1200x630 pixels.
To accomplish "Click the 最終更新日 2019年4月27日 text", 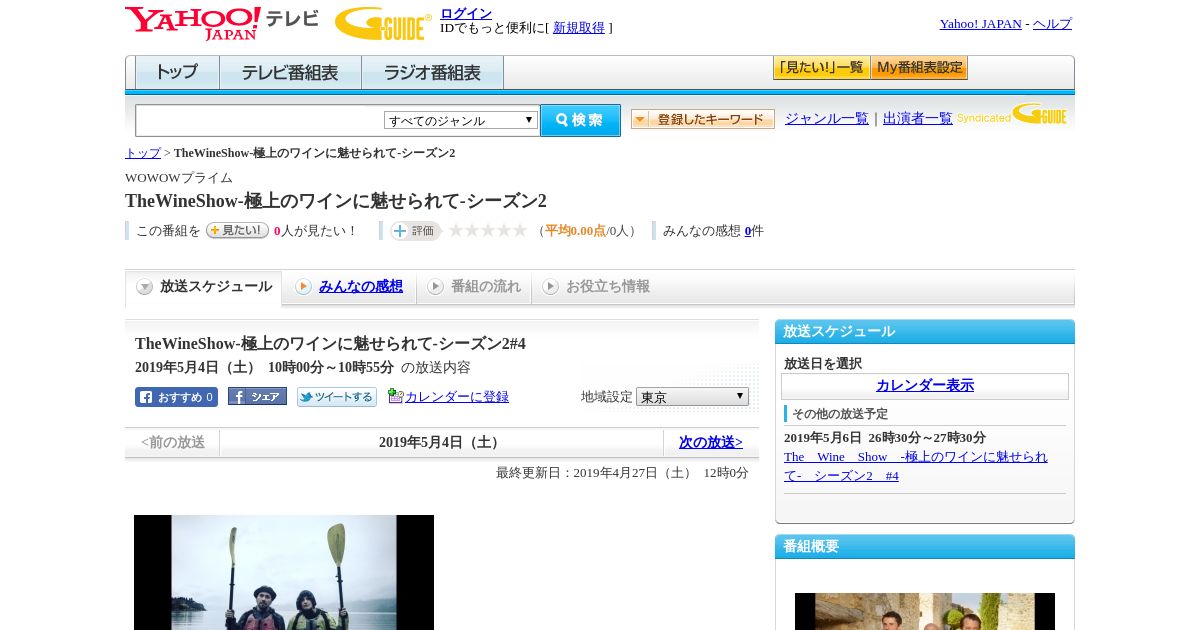I will pyautogui.click(x=622, y=473).
